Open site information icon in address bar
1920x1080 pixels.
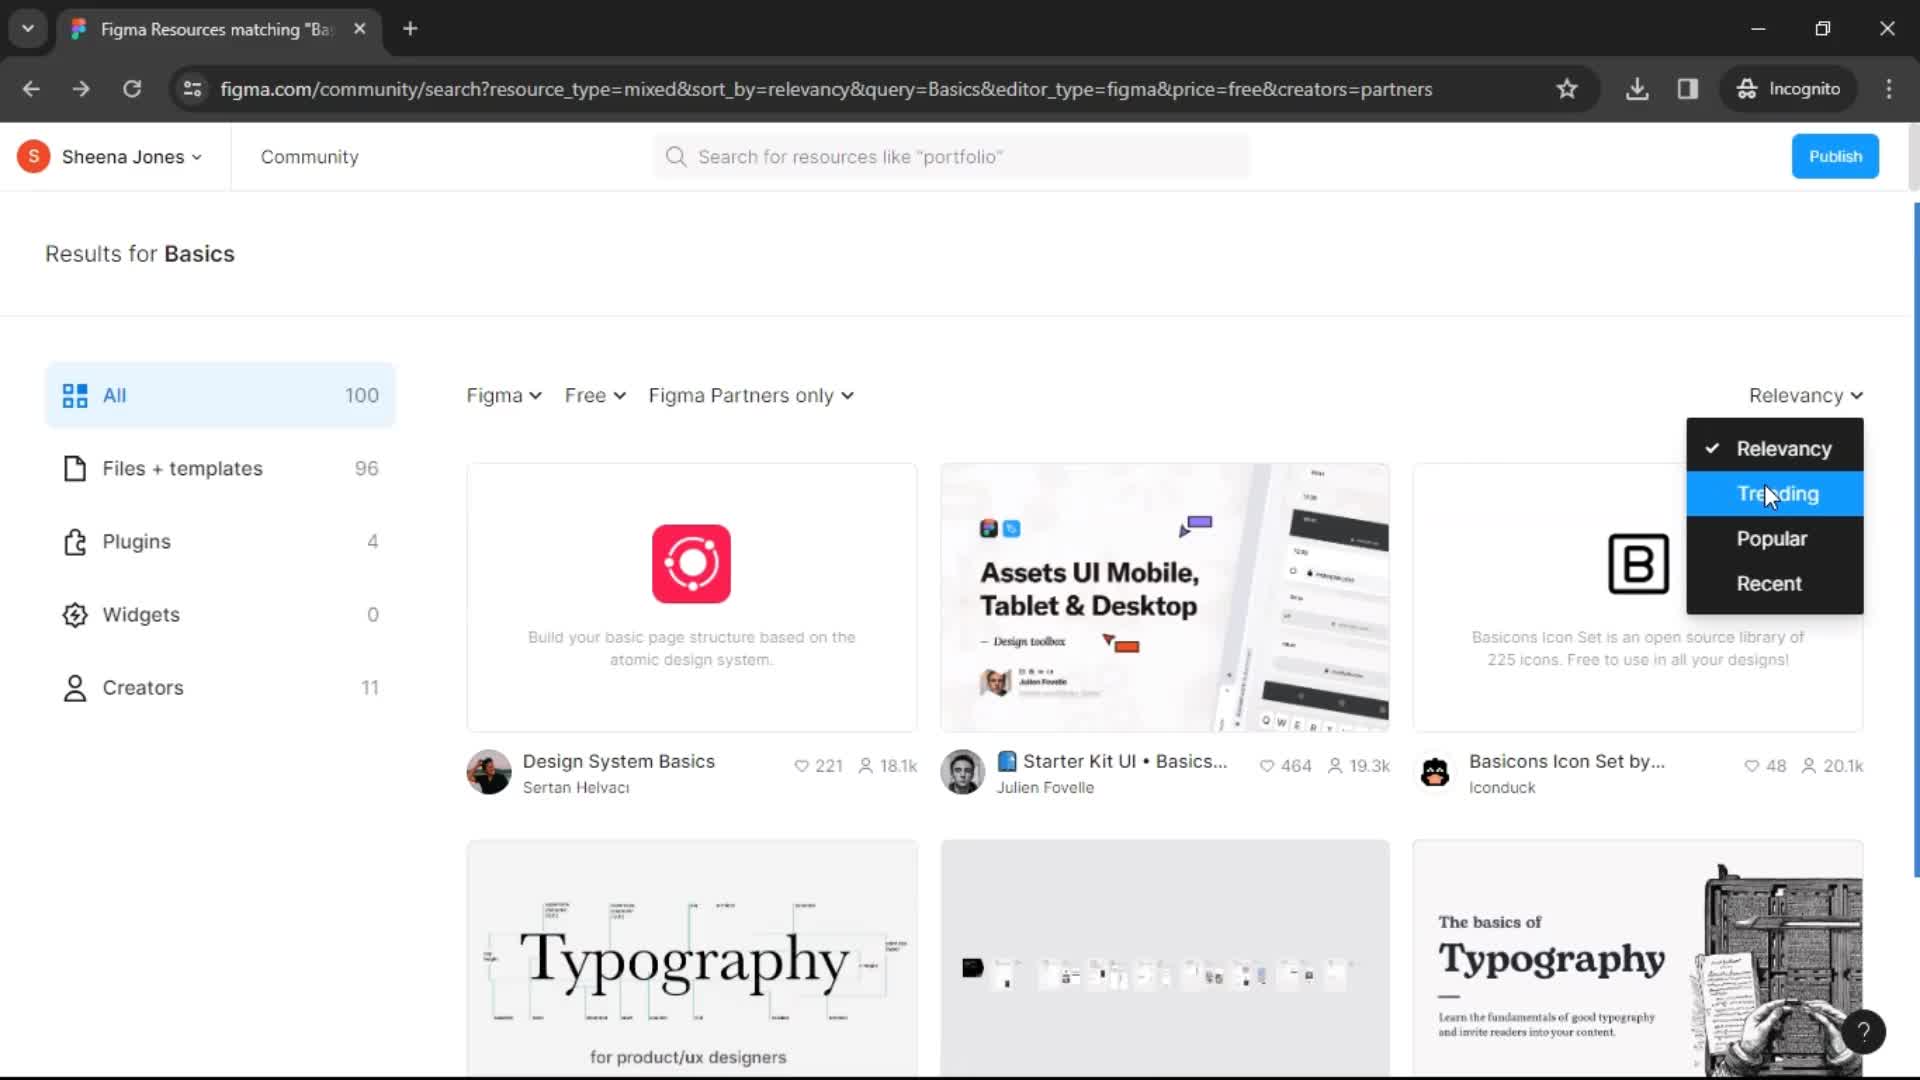pos(193,89)
